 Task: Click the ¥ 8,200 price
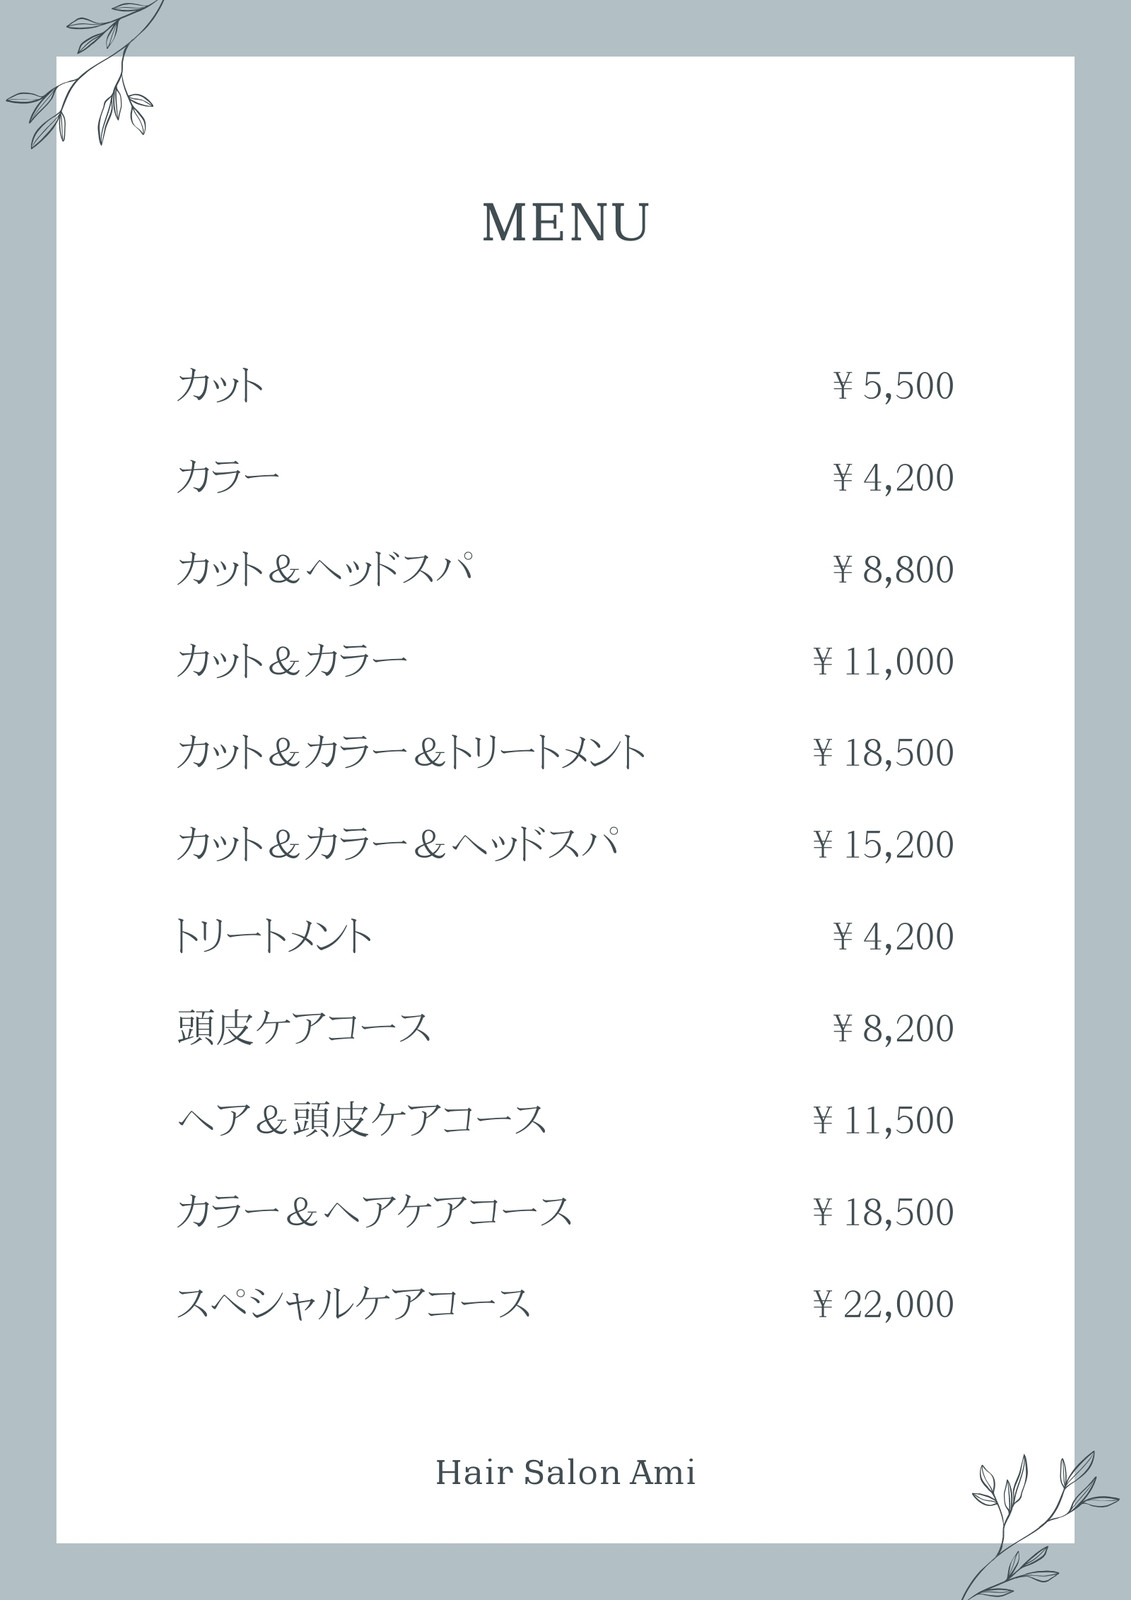coord(893,1029)
